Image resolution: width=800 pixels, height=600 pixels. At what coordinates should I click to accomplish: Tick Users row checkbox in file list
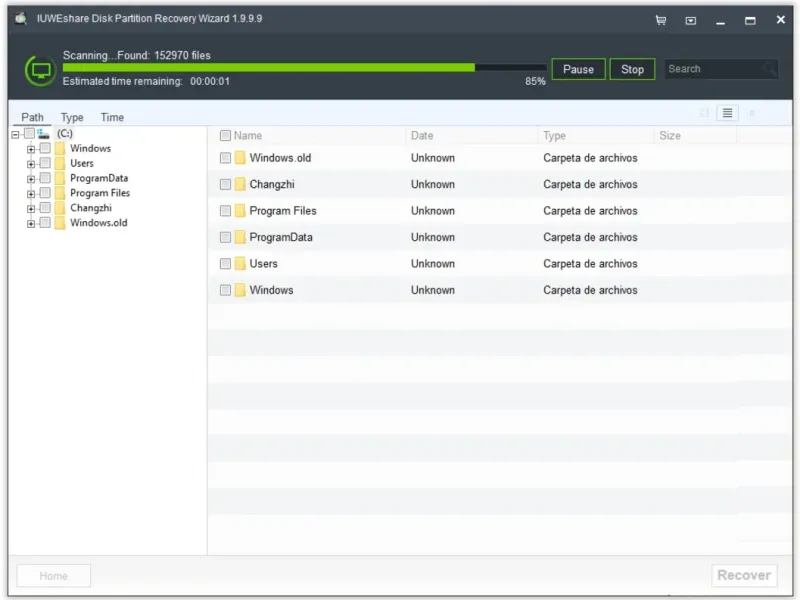[225, 264]
